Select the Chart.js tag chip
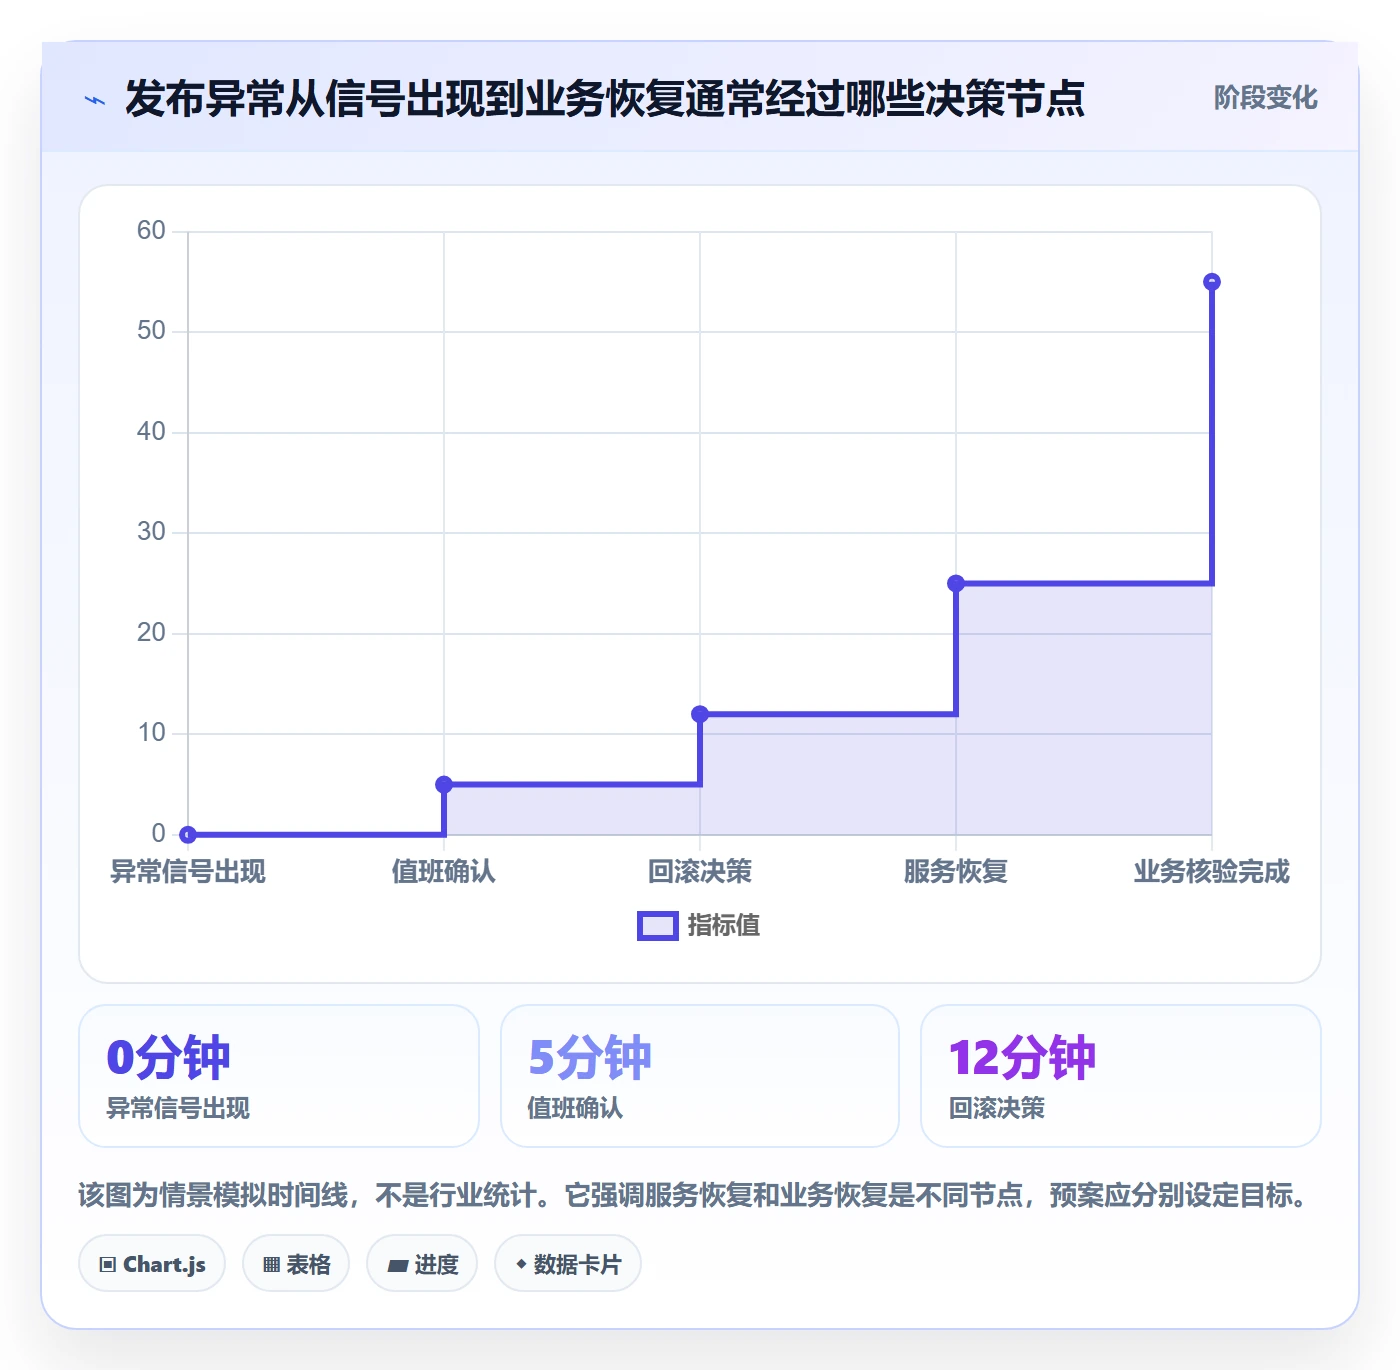This screenshot has width=1400, height=1370. (x=152, y=1264)
